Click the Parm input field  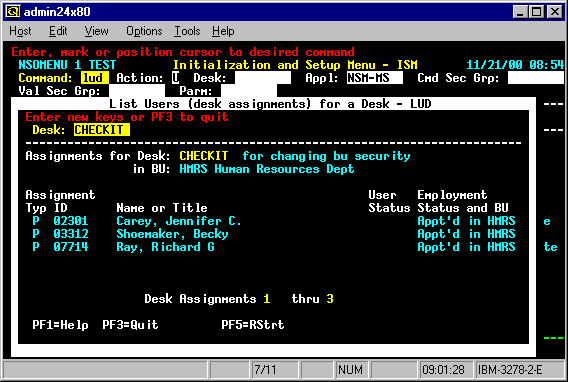(249, 91)
